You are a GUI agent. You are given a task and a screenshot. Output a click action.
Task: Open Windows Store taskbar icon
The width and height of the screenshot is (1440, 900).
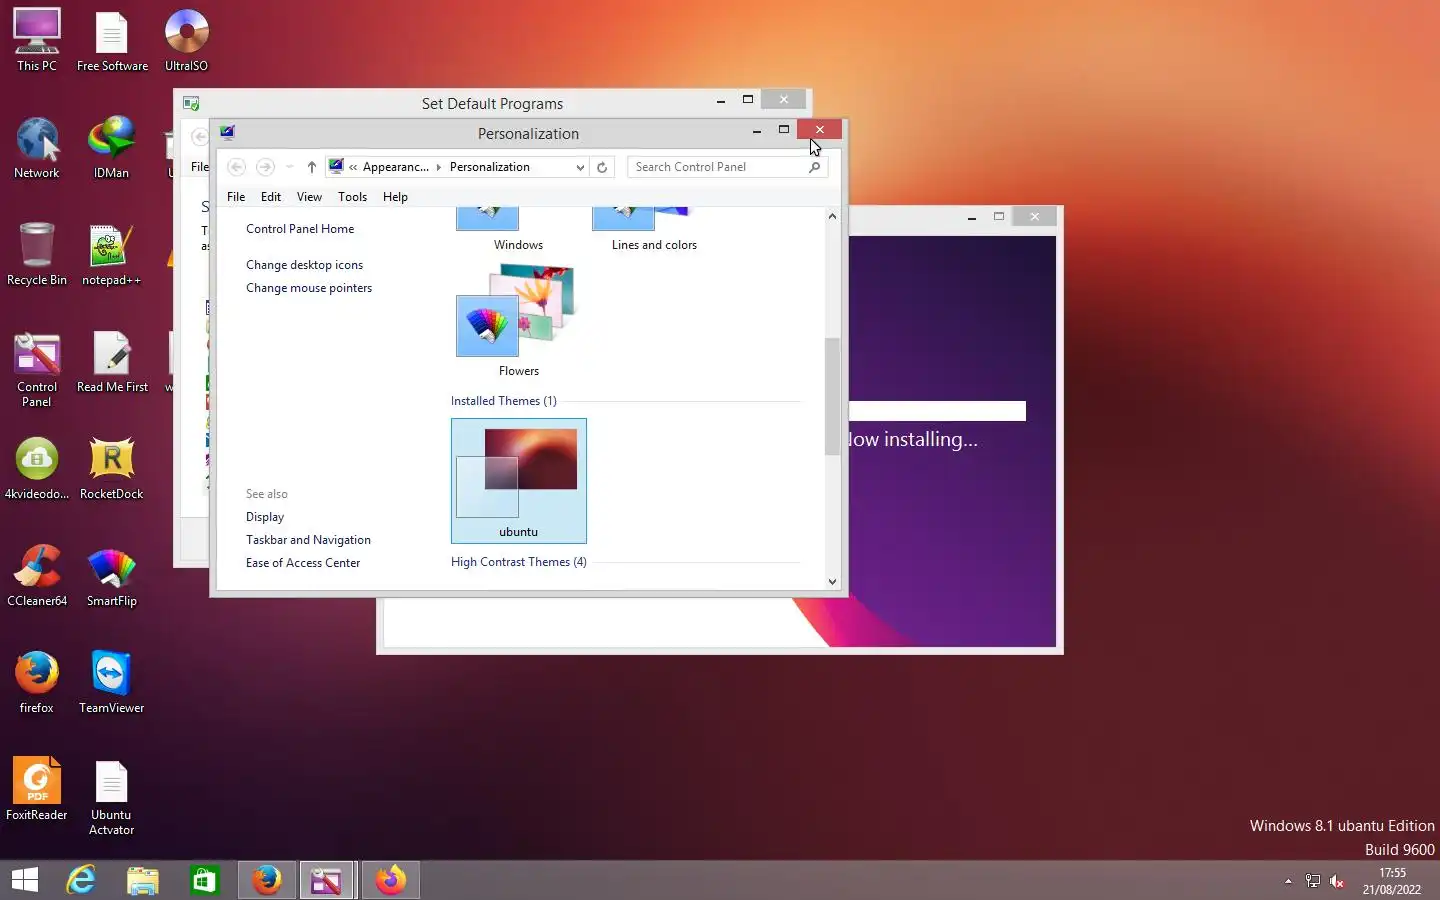click(204, 880)
